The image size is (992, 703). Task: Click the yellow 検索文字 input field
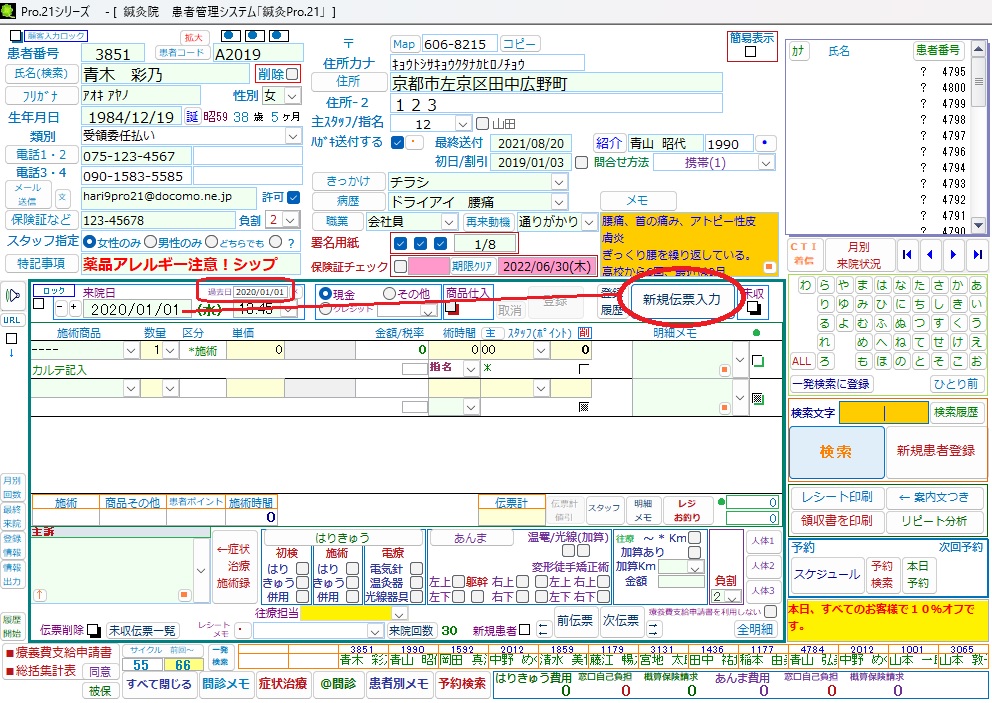point(884,413)
